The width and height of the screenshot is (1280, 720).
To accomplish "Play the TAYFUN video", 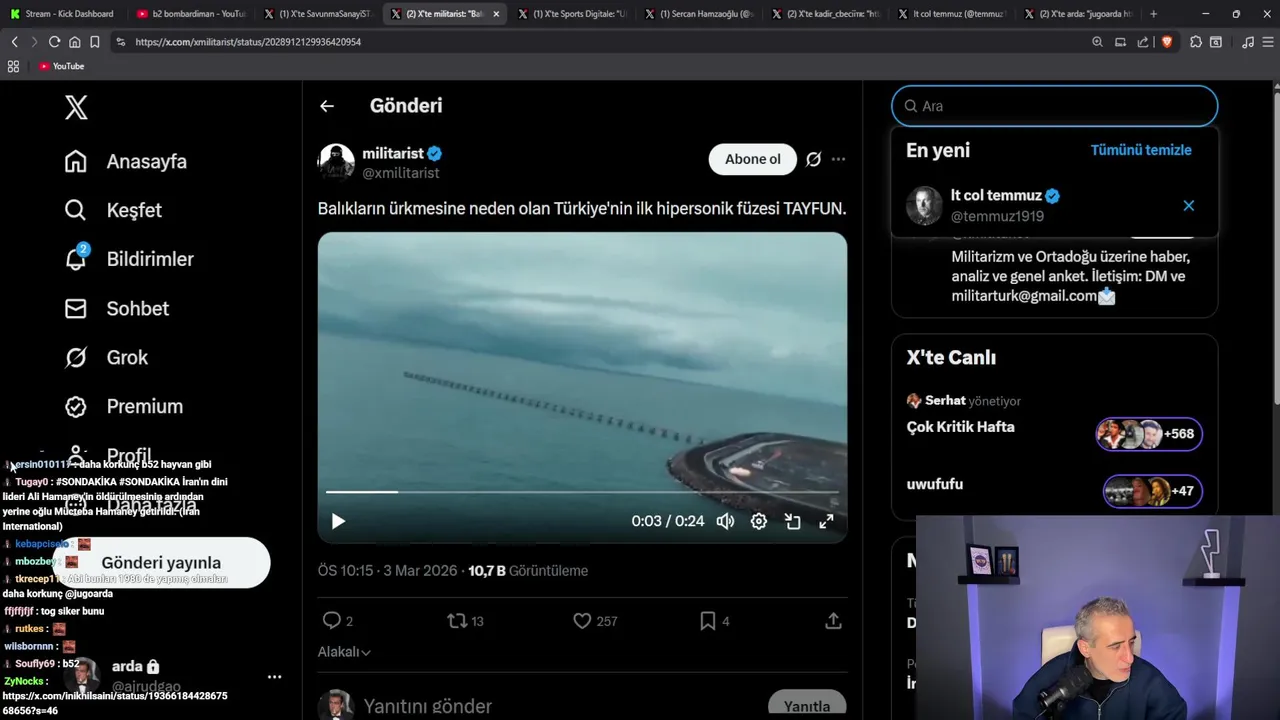I will [x=338, y=521].
